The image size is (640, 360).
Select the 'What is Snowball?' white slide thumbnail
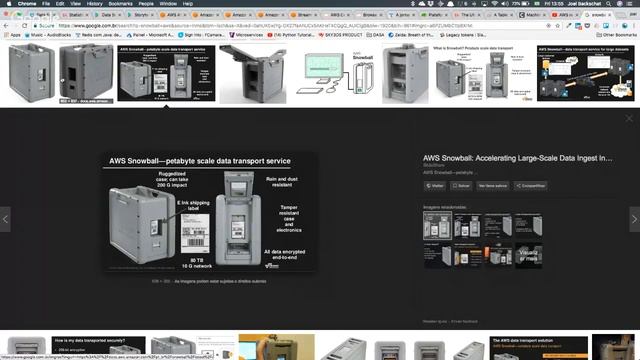483,73
